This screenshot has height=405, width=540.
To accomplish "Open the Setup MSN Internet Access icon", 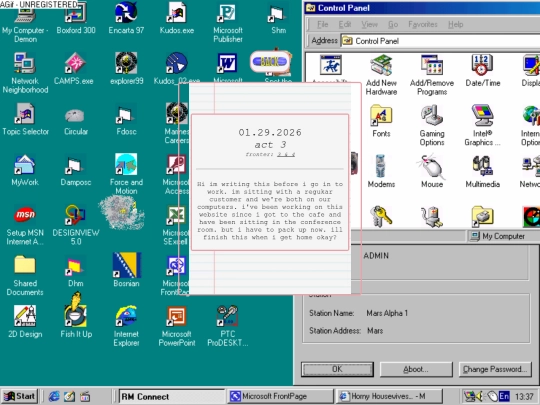I will point(25,225).
